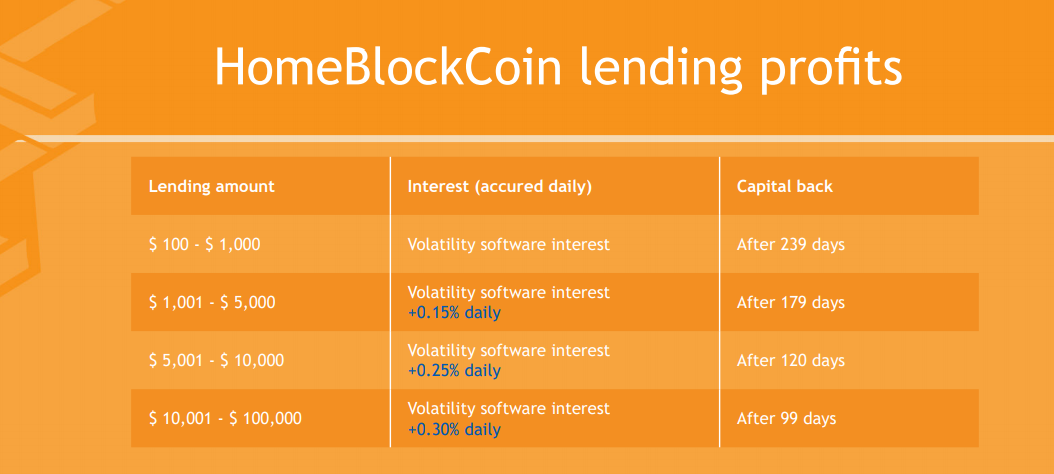Select the Interest (accured daily) header
The width and height of the screenshot is (1054, 474).
tap(499, 187)
